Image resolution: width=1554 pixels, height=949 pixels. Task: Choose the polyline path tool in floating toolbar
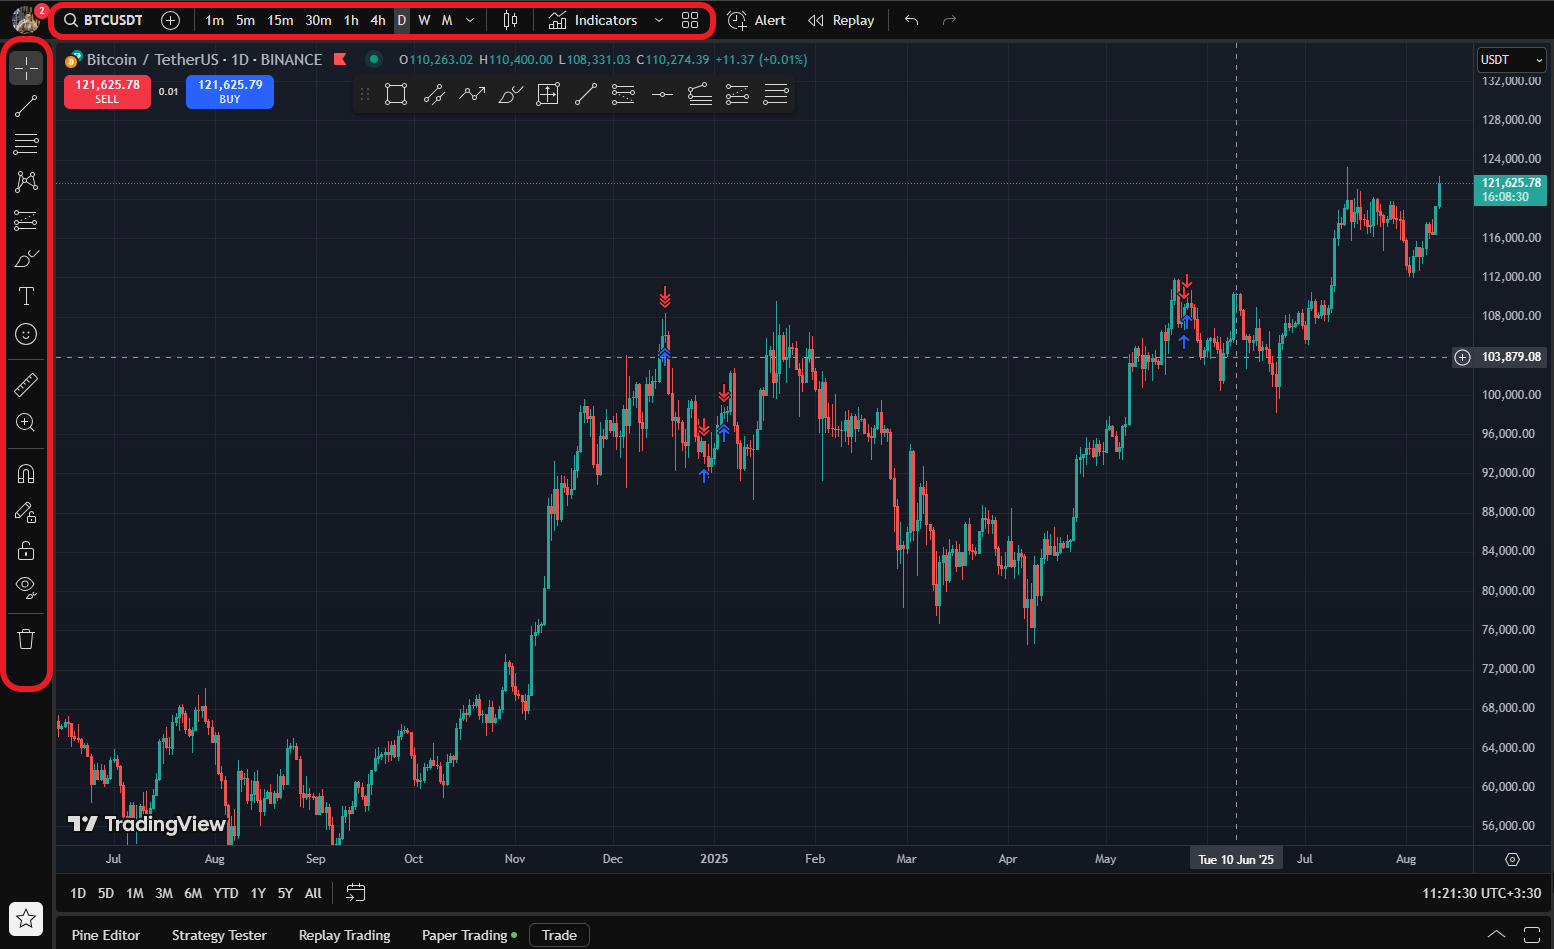coord(472,94)
